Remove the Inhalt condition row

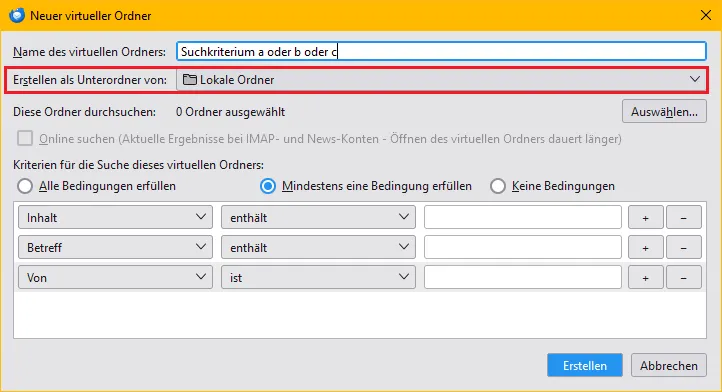tap(684, 217)
